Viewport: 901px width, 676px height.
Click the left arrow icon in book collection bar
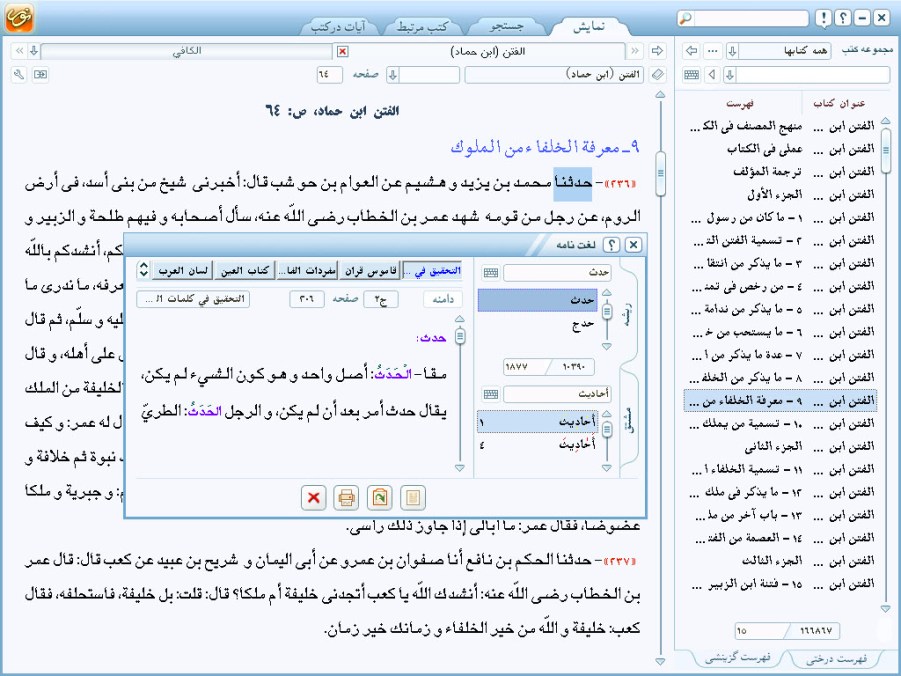tap(692, 51)
